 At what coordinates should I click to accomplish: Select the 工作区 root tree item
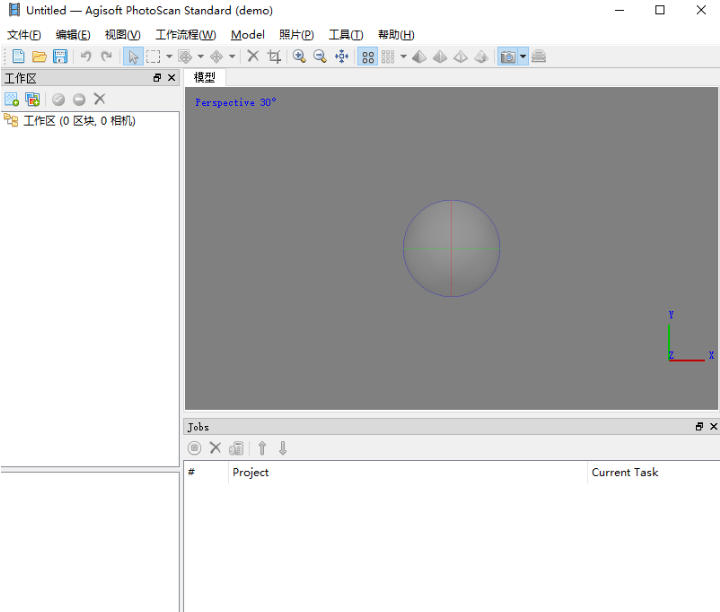click(79, 121)
